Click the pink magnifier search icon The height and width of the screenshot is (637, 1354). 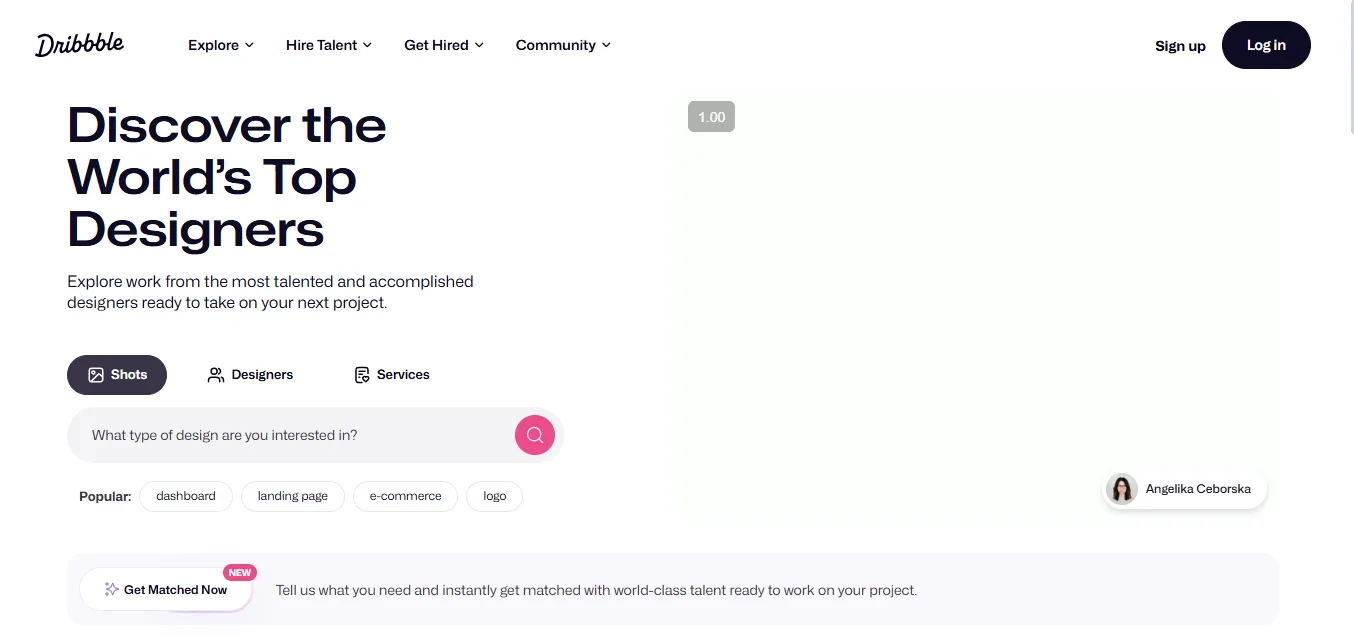pyautogui.click(x=535, y=435)
